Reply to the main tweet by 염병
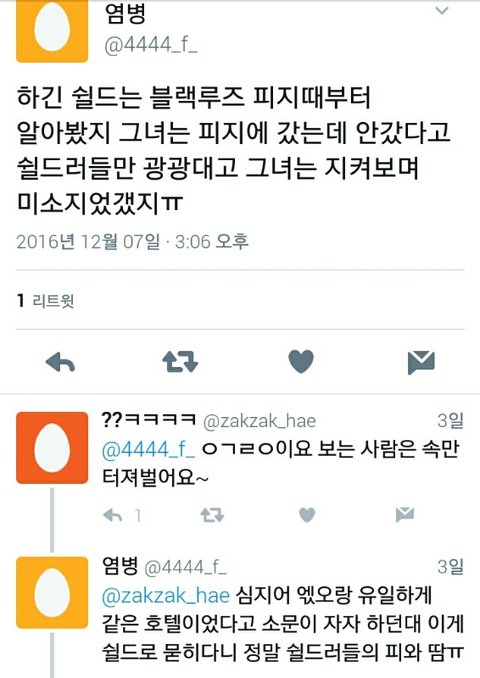Screen dimensions: 480x678 tap(60, 362)
